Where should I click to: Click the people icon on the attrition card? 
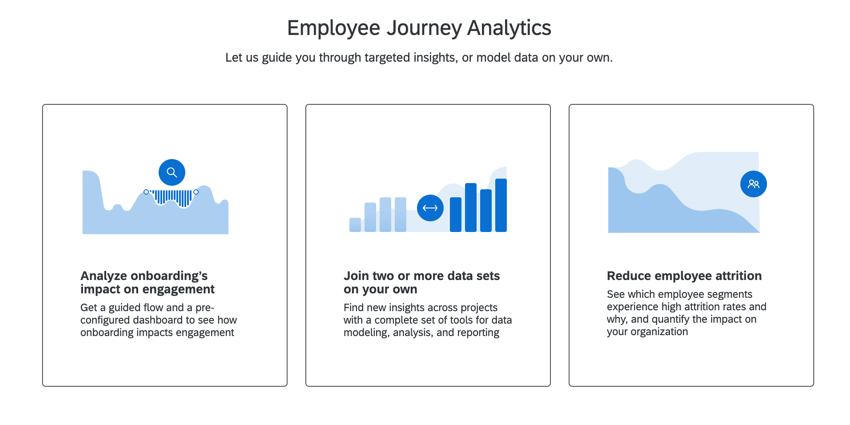pos(753,184)
